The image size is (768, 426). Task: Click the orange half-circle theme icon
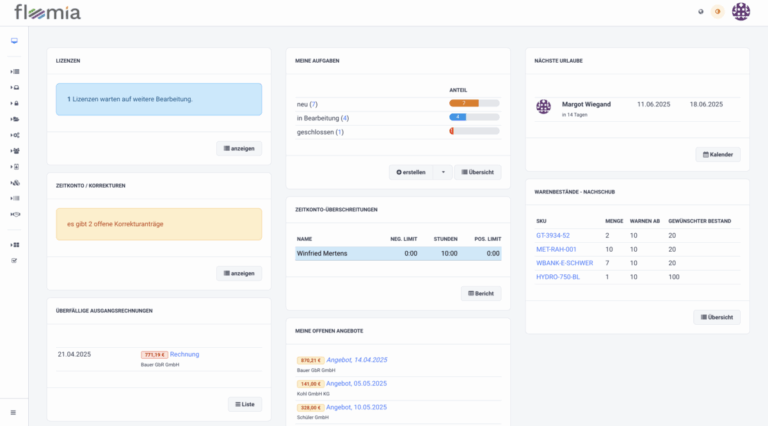[x=717, y=12]
